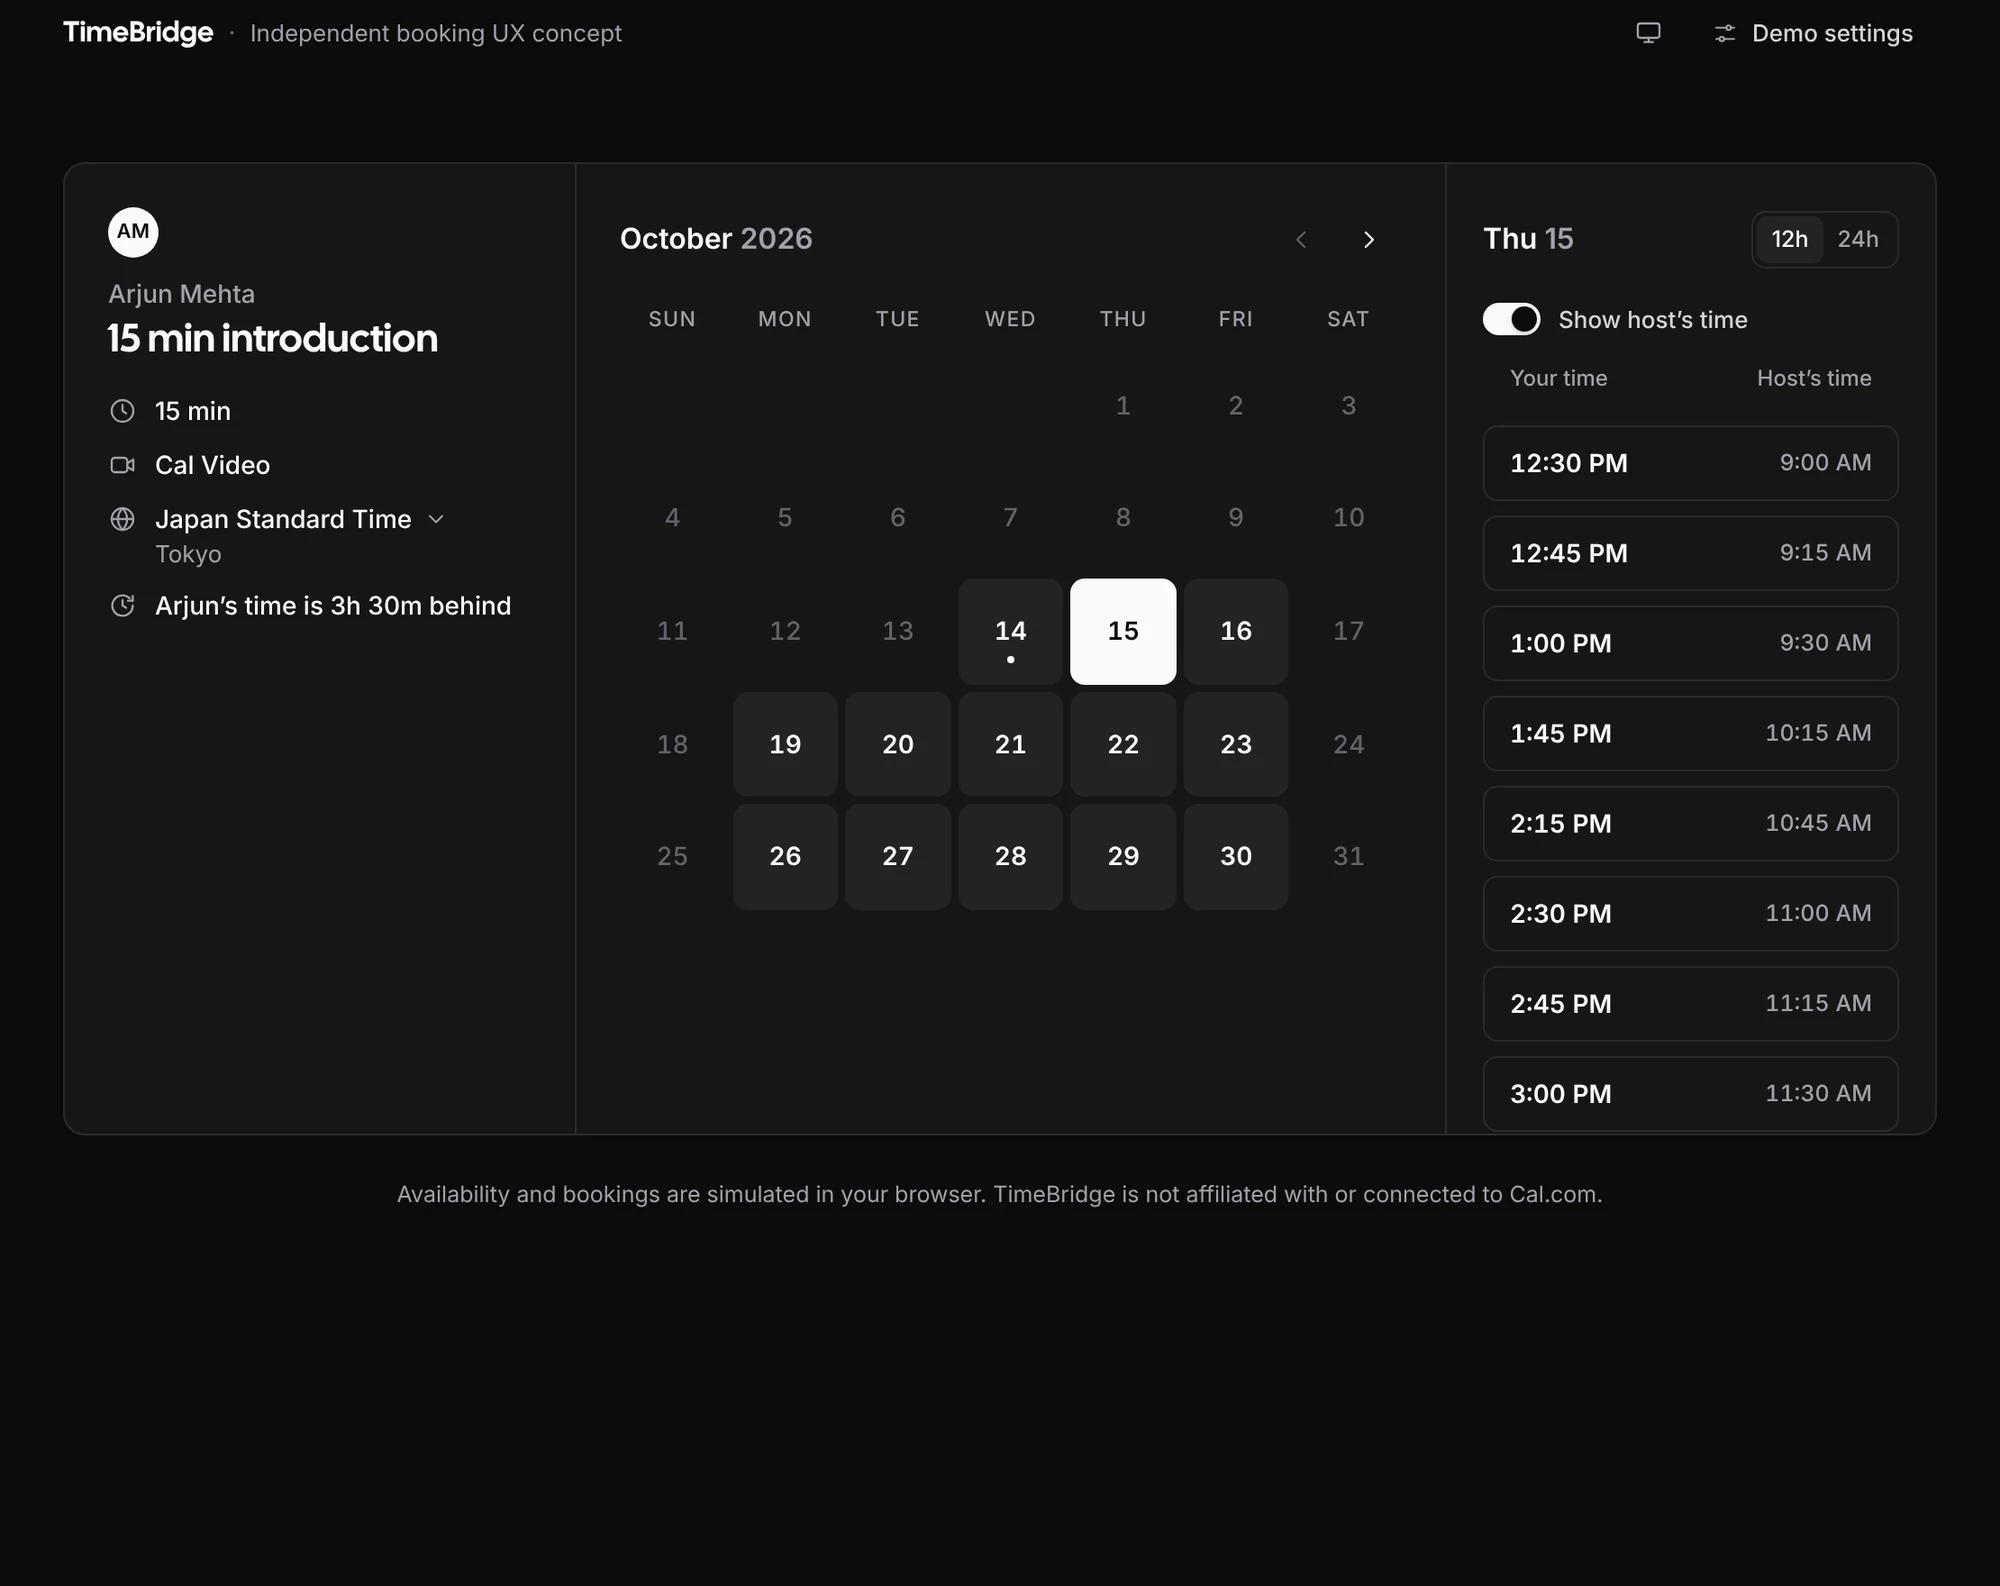
Task: Switch to 12h time format
Action: (1789, 239)
